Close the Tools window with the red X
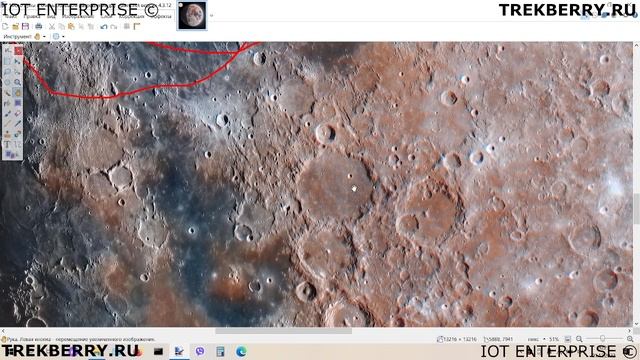The width and height of the screenshot is (640, 360). (x=18, y=51)
